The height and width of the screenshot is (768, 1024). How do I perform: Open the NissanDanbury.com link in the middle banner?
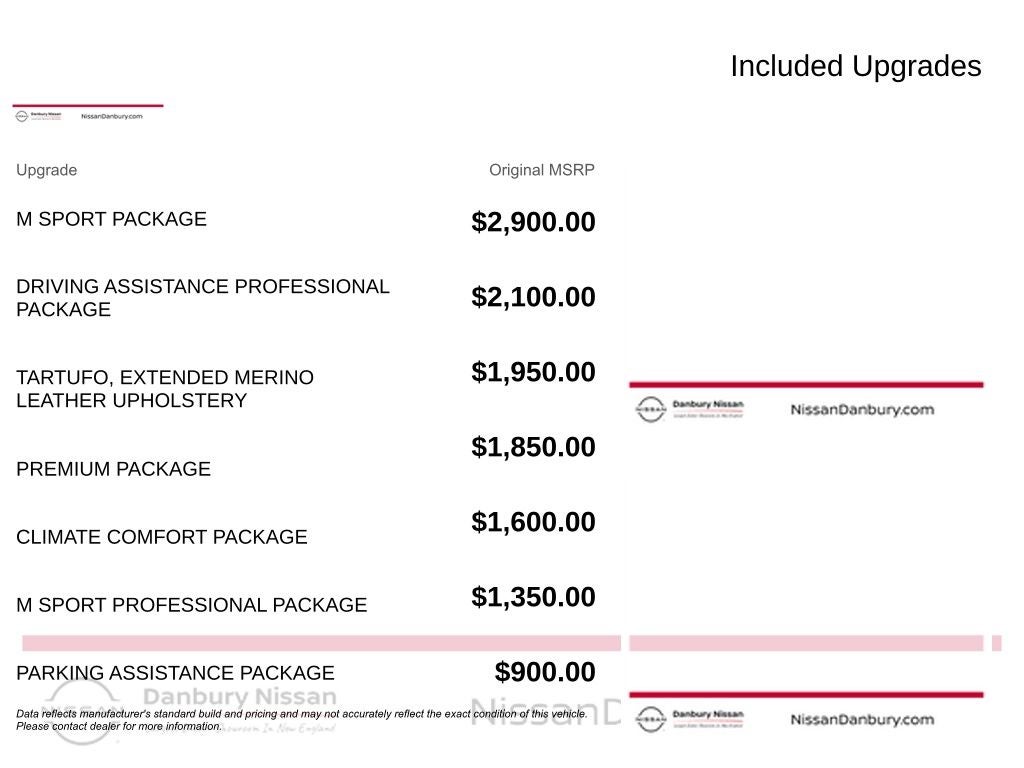(862, 409)
